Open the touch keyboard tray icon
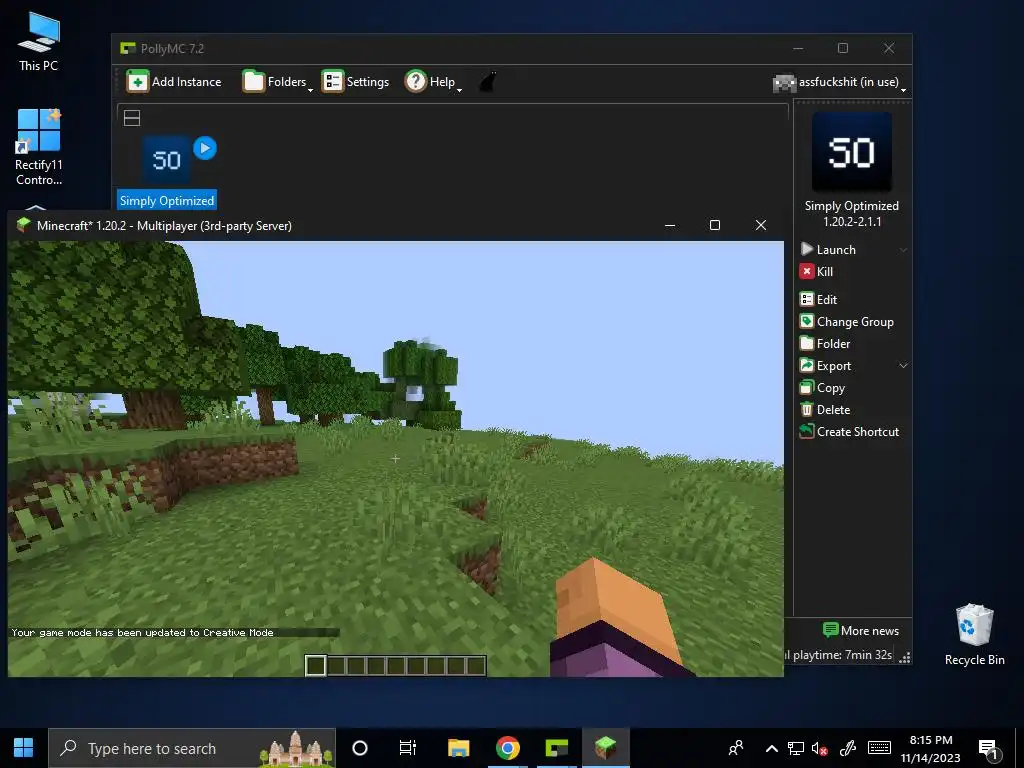The height and width of the screenshot is (768, 1024). (x=879, y=748)
